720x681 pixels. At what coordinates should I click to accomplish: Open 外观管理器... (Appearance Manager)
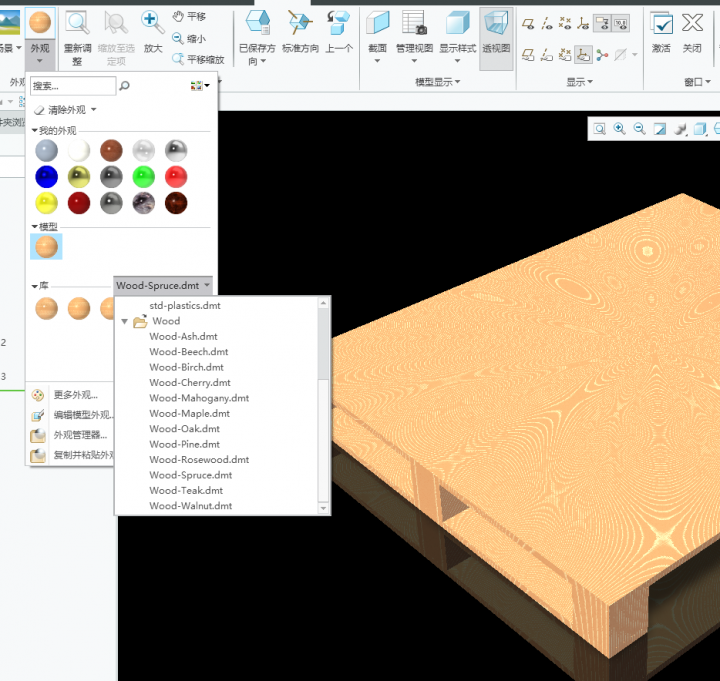pyautogui.click(x=80, y=435)
